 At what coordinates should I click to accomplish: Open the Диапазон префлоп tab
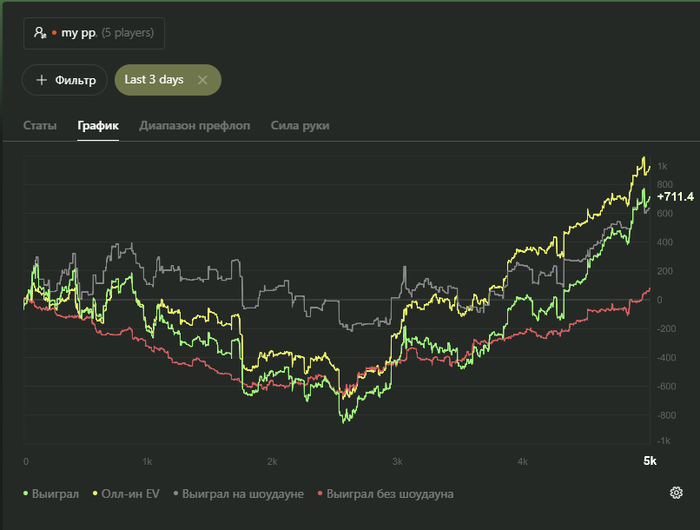click(x=195, y=126)
